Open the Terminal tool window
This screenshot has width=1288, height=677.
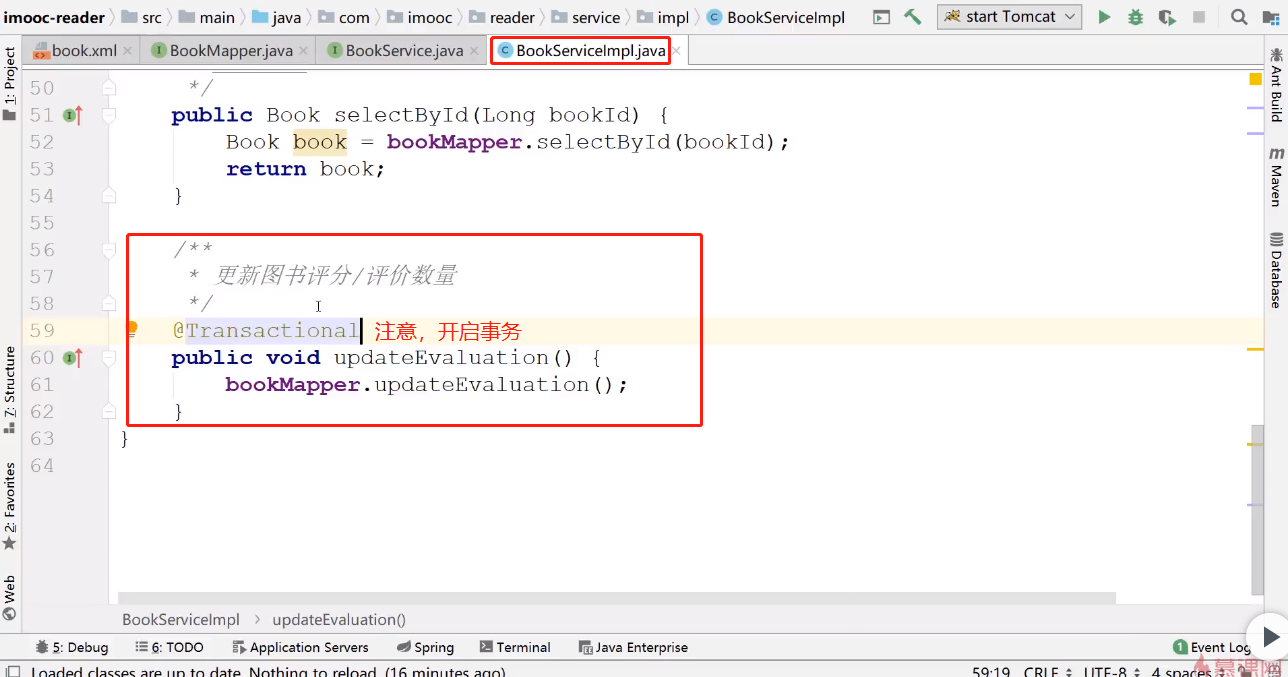coord(514,647)
